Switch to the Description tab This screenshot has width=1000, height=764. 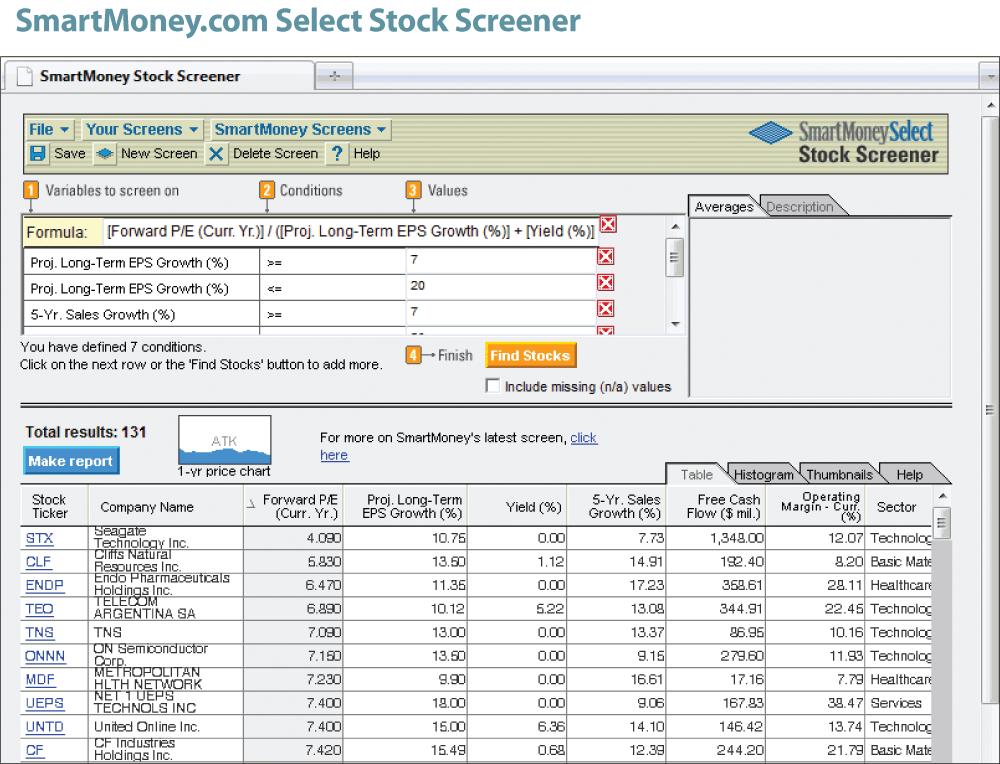(x=800, y=207)
